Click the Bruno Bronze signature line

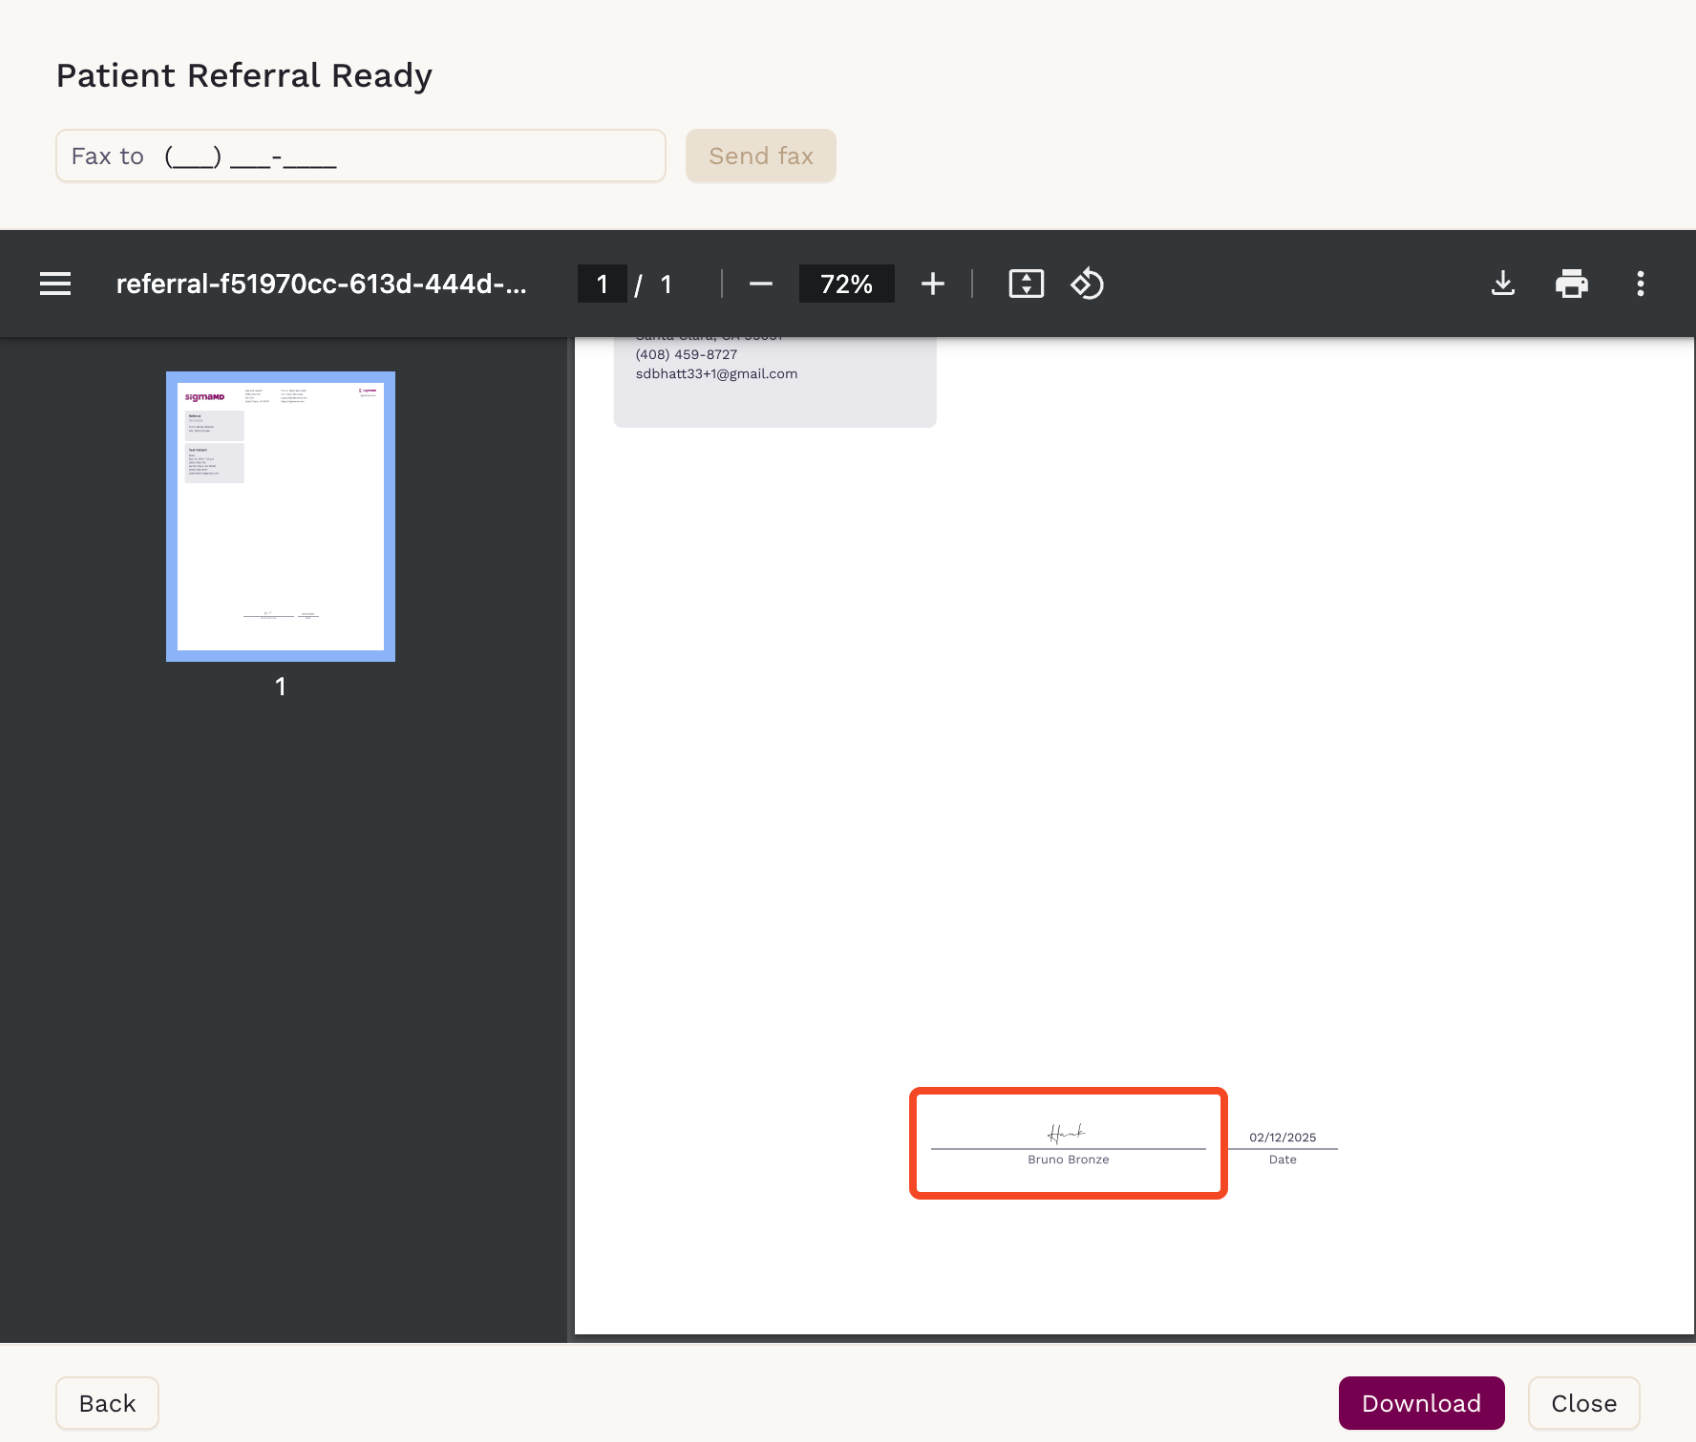click(1068, 1149)
